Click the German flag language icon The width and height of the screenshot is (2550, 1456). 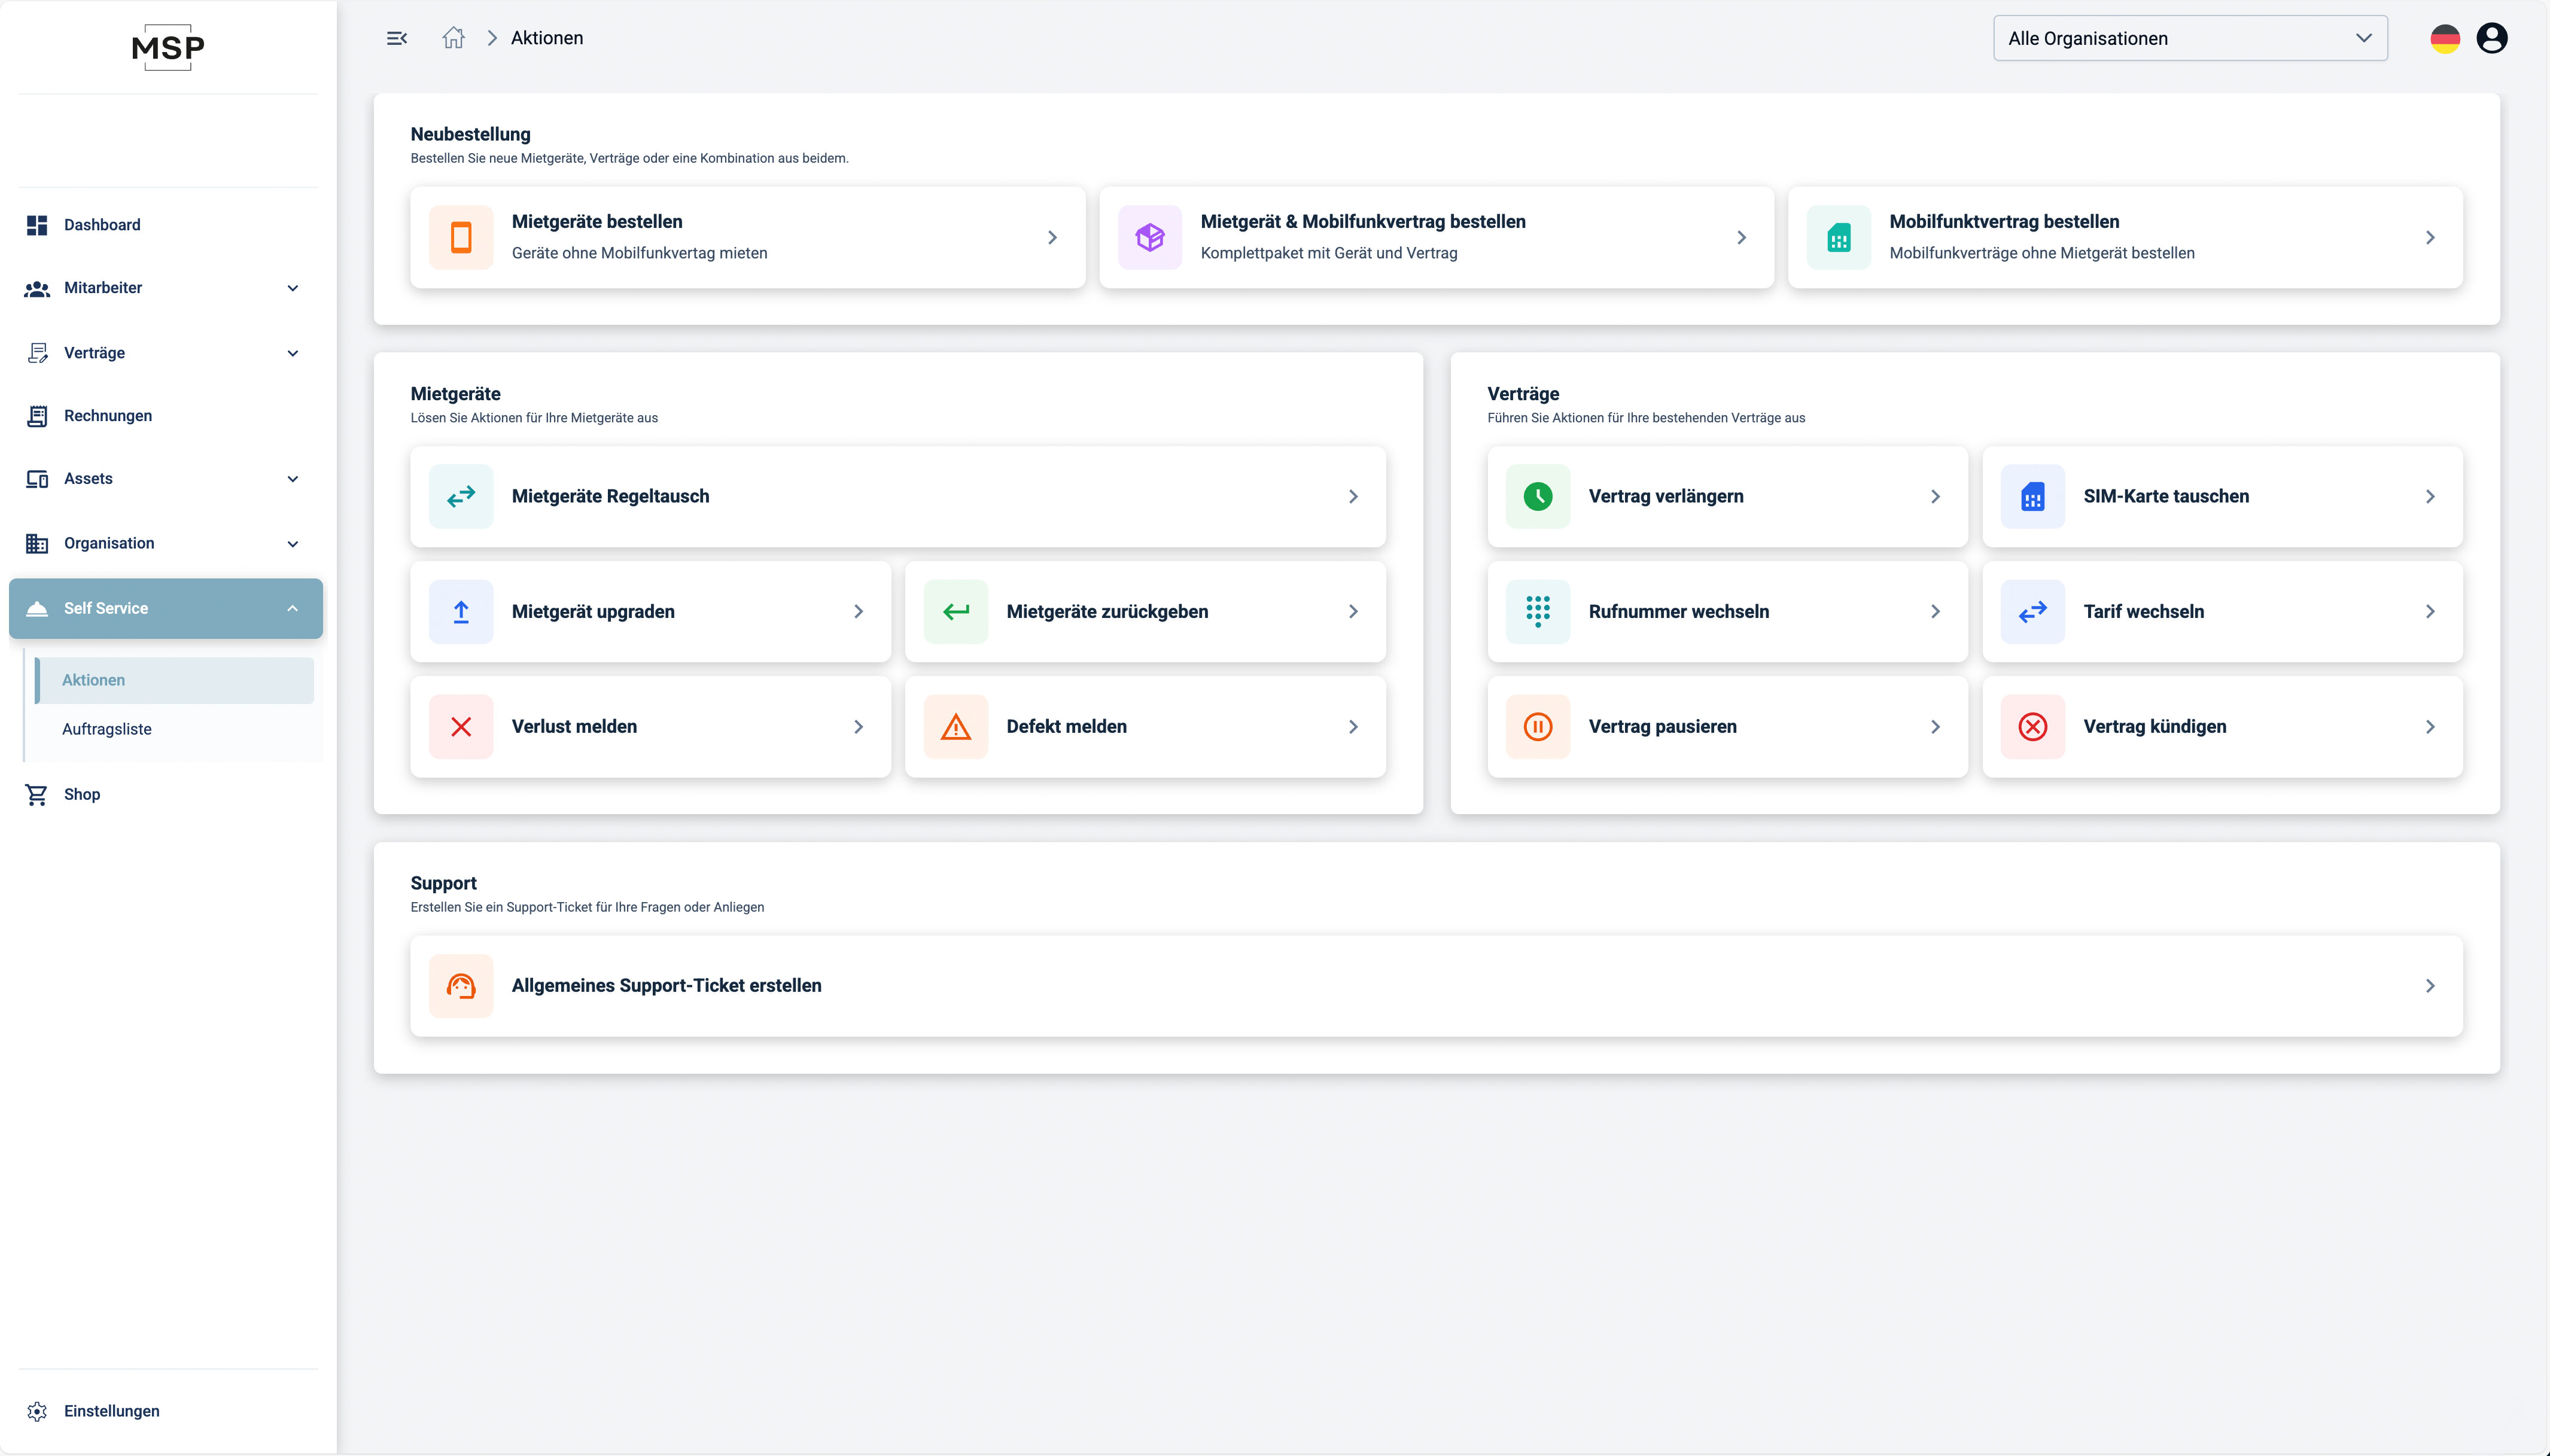point(2444,38)
